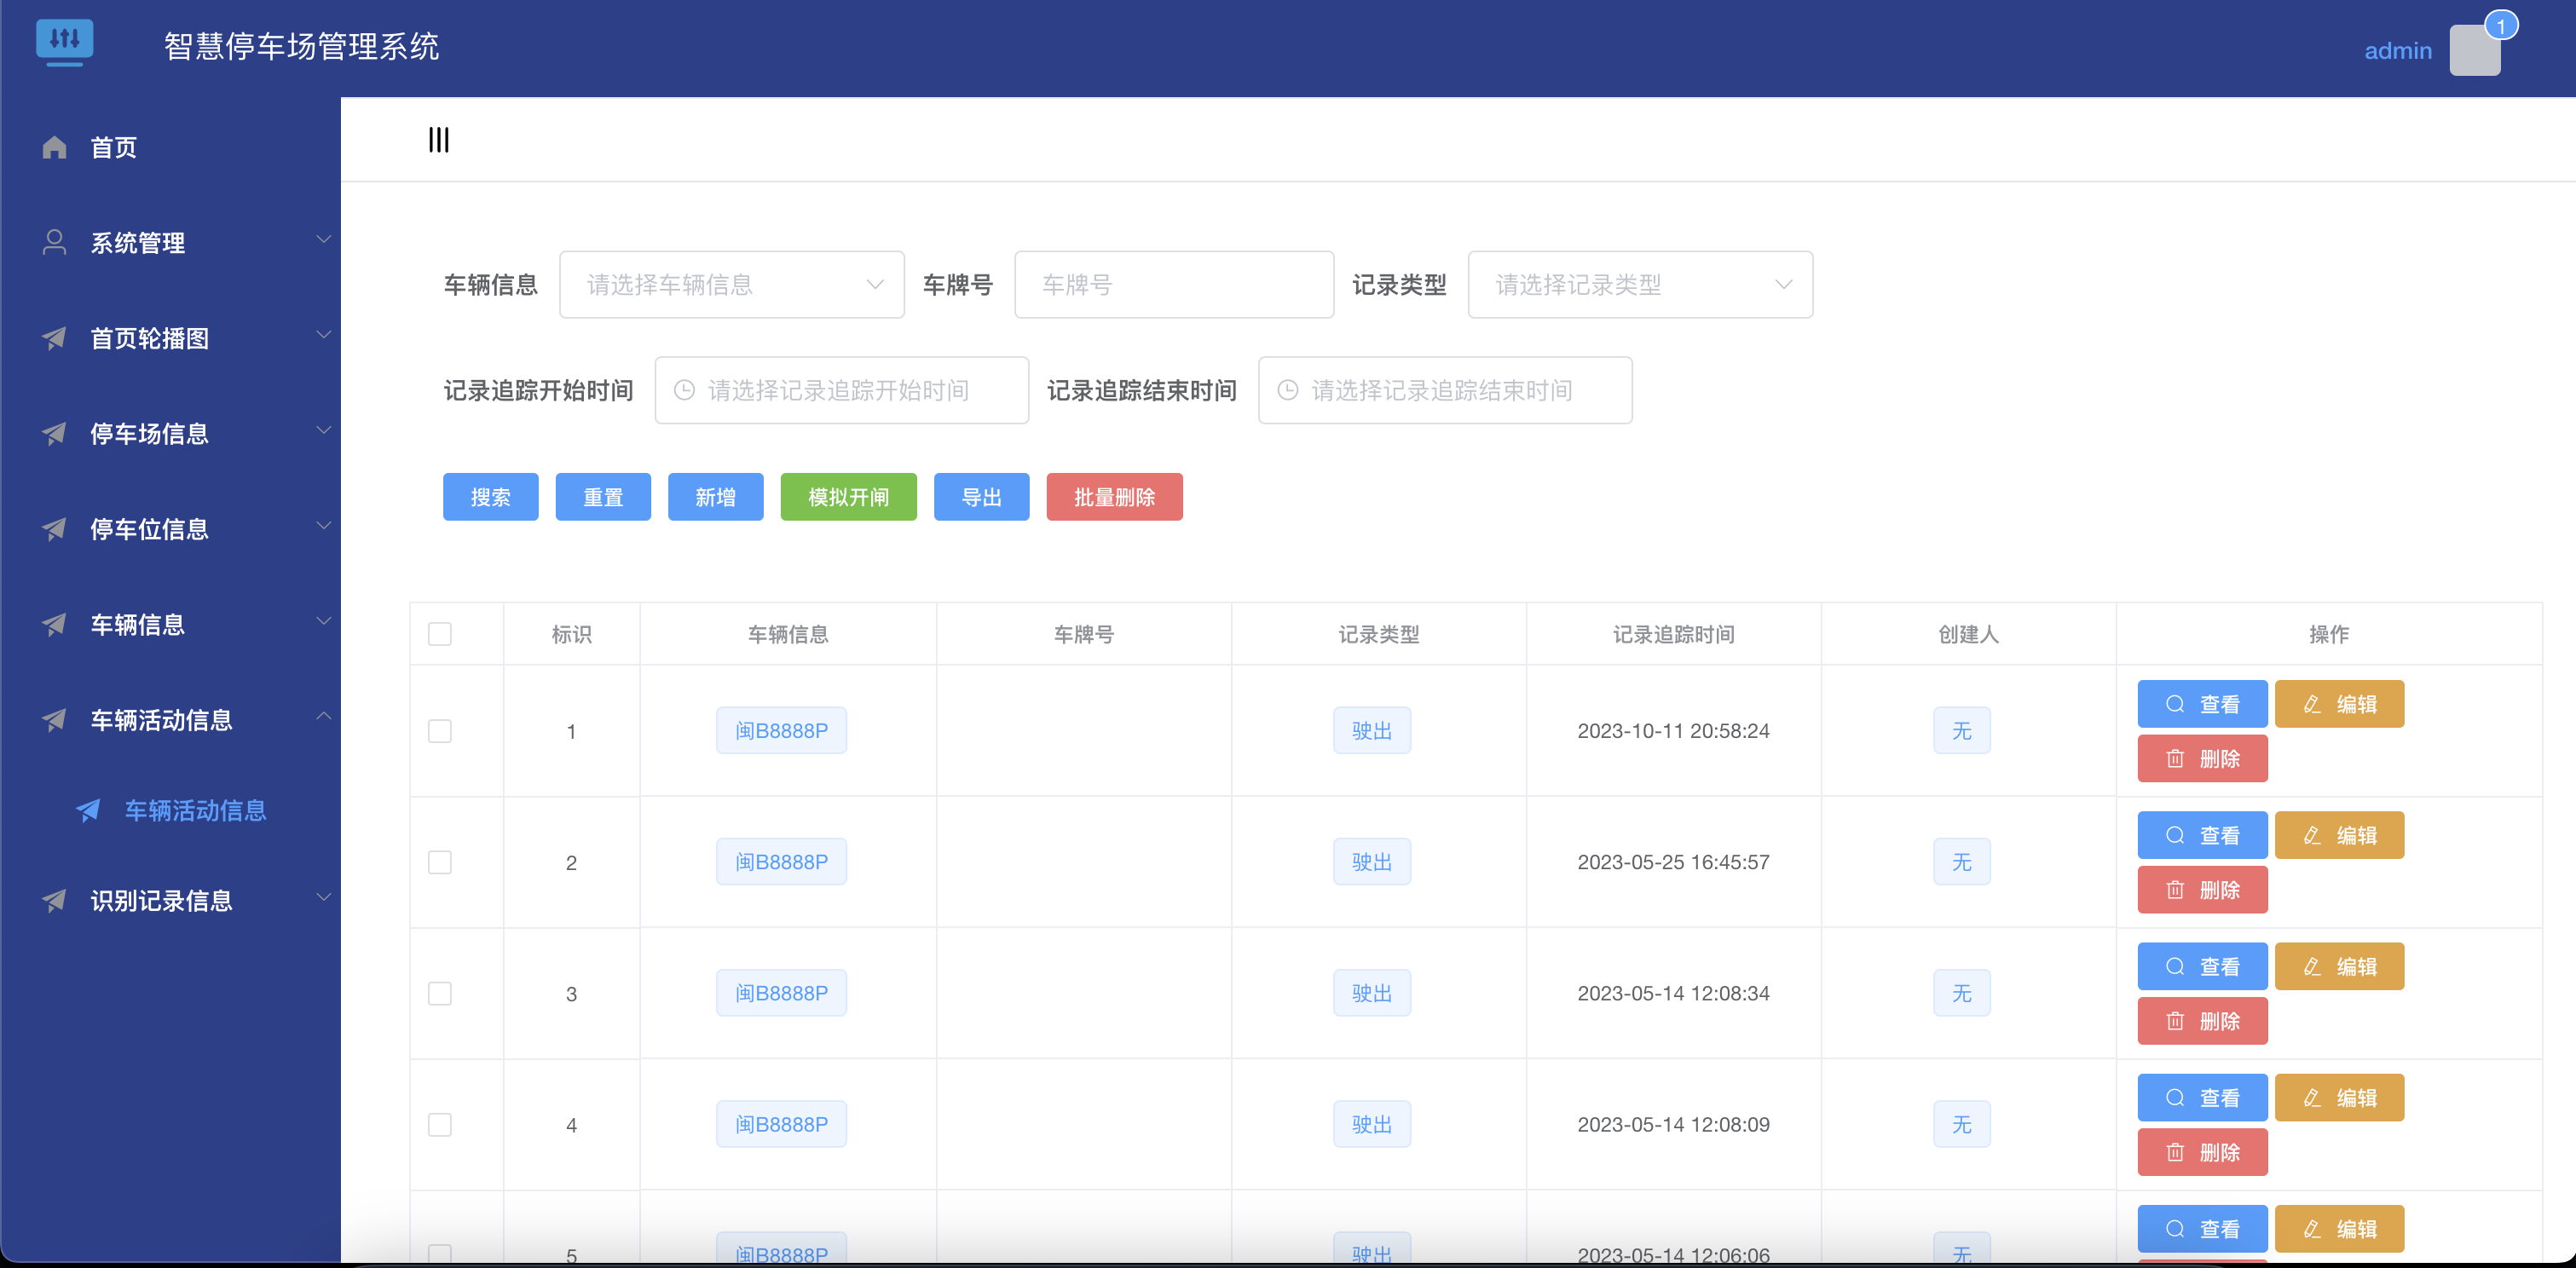Toggle the sidebar collapse icon

[x=438, y=140]
